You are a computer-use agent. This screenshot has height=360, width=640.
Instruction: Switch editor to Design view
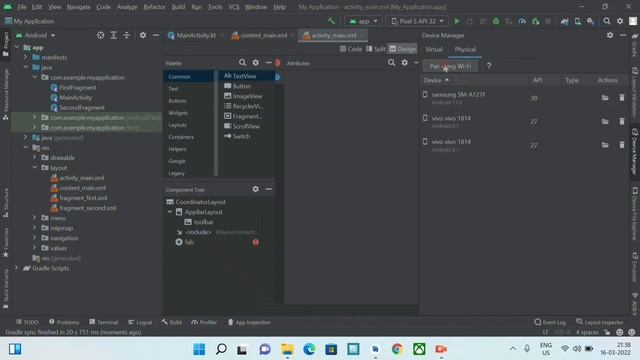[x=402, y=49]
